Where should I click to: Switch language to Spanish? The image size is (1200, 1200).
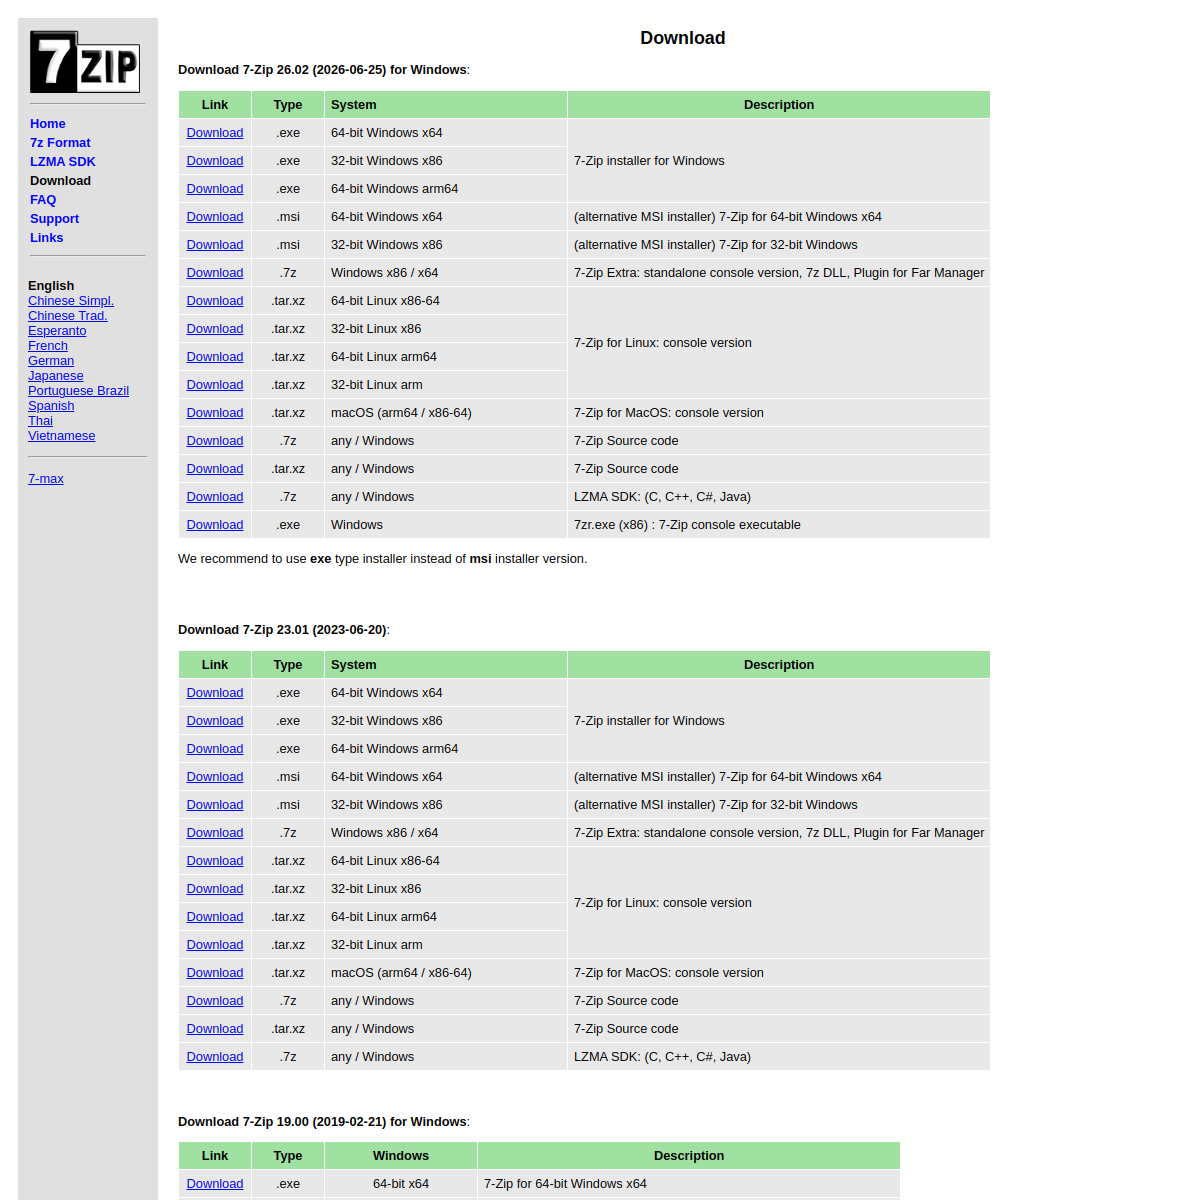point(51,406)
